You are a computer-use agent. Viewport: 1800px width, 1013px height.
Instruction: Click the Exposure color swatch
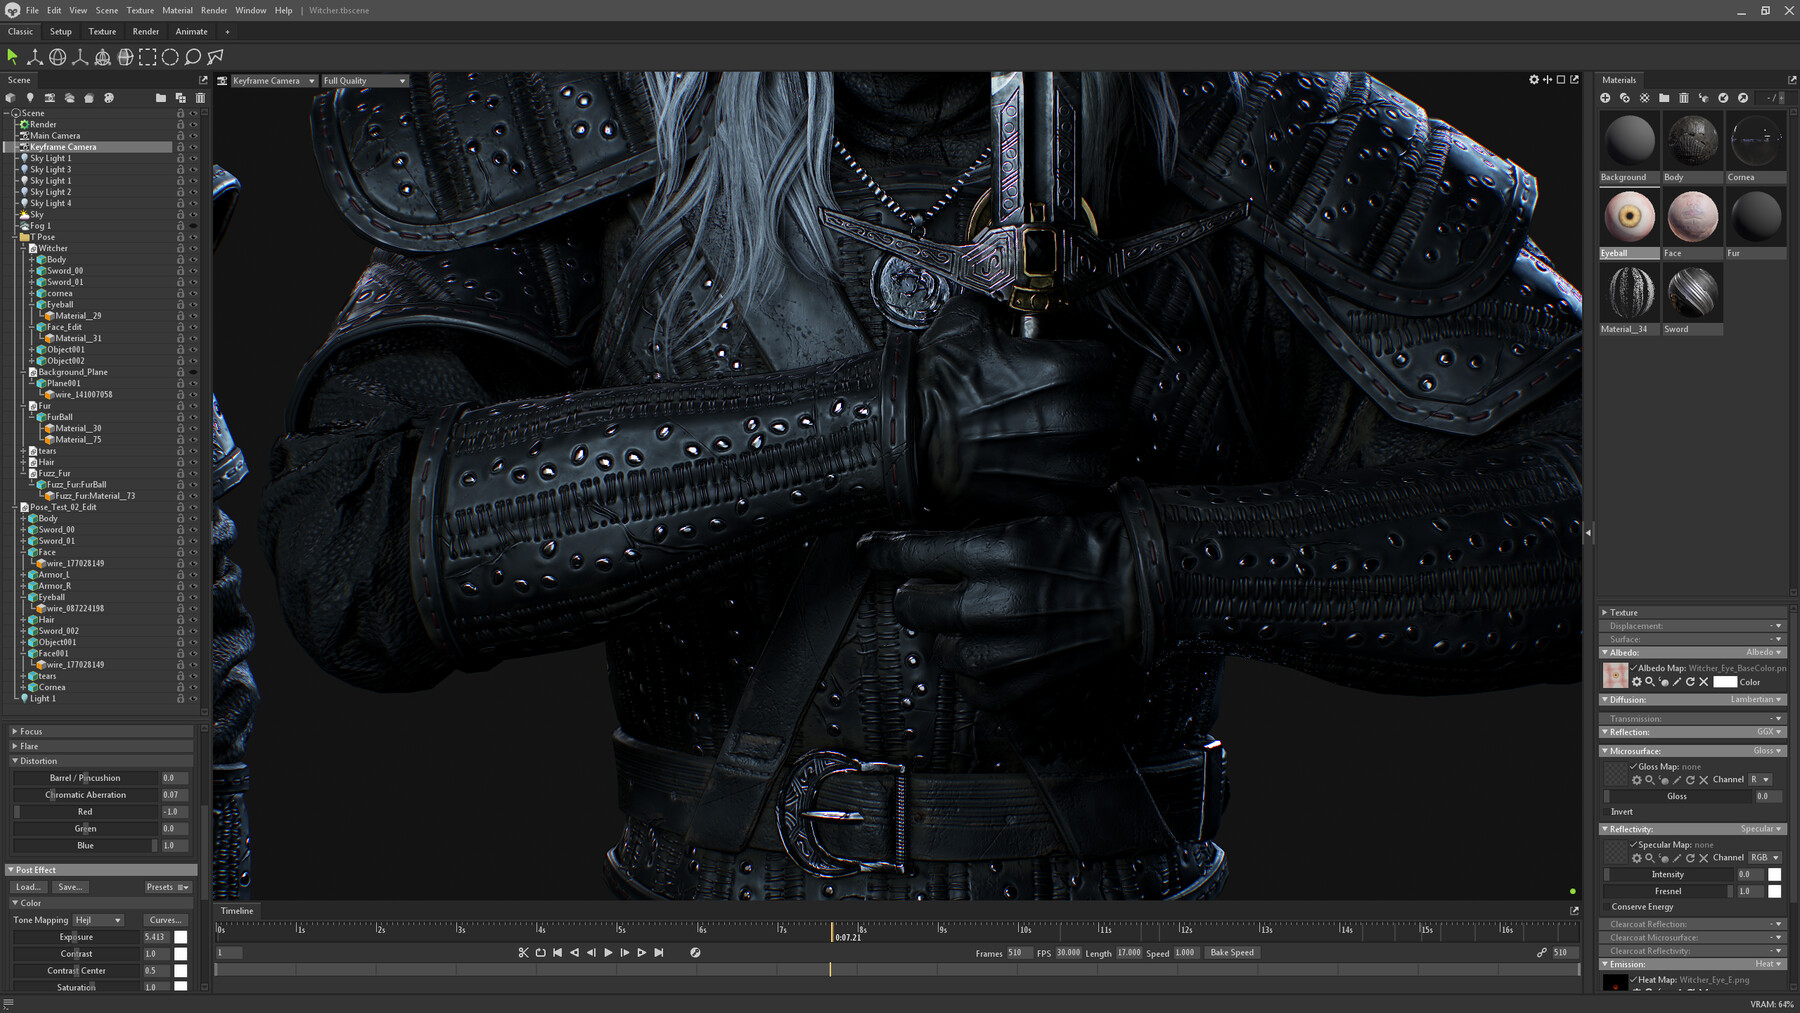[180, 937]
